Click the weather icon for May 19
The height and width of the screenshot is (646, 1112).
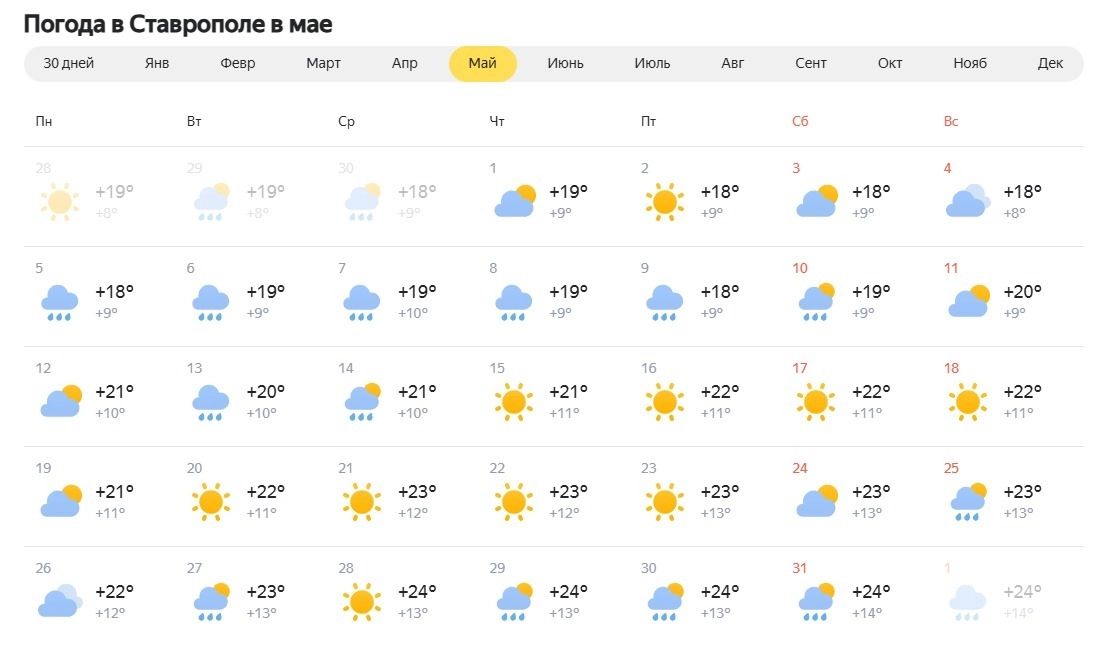[x=60, y=502]
